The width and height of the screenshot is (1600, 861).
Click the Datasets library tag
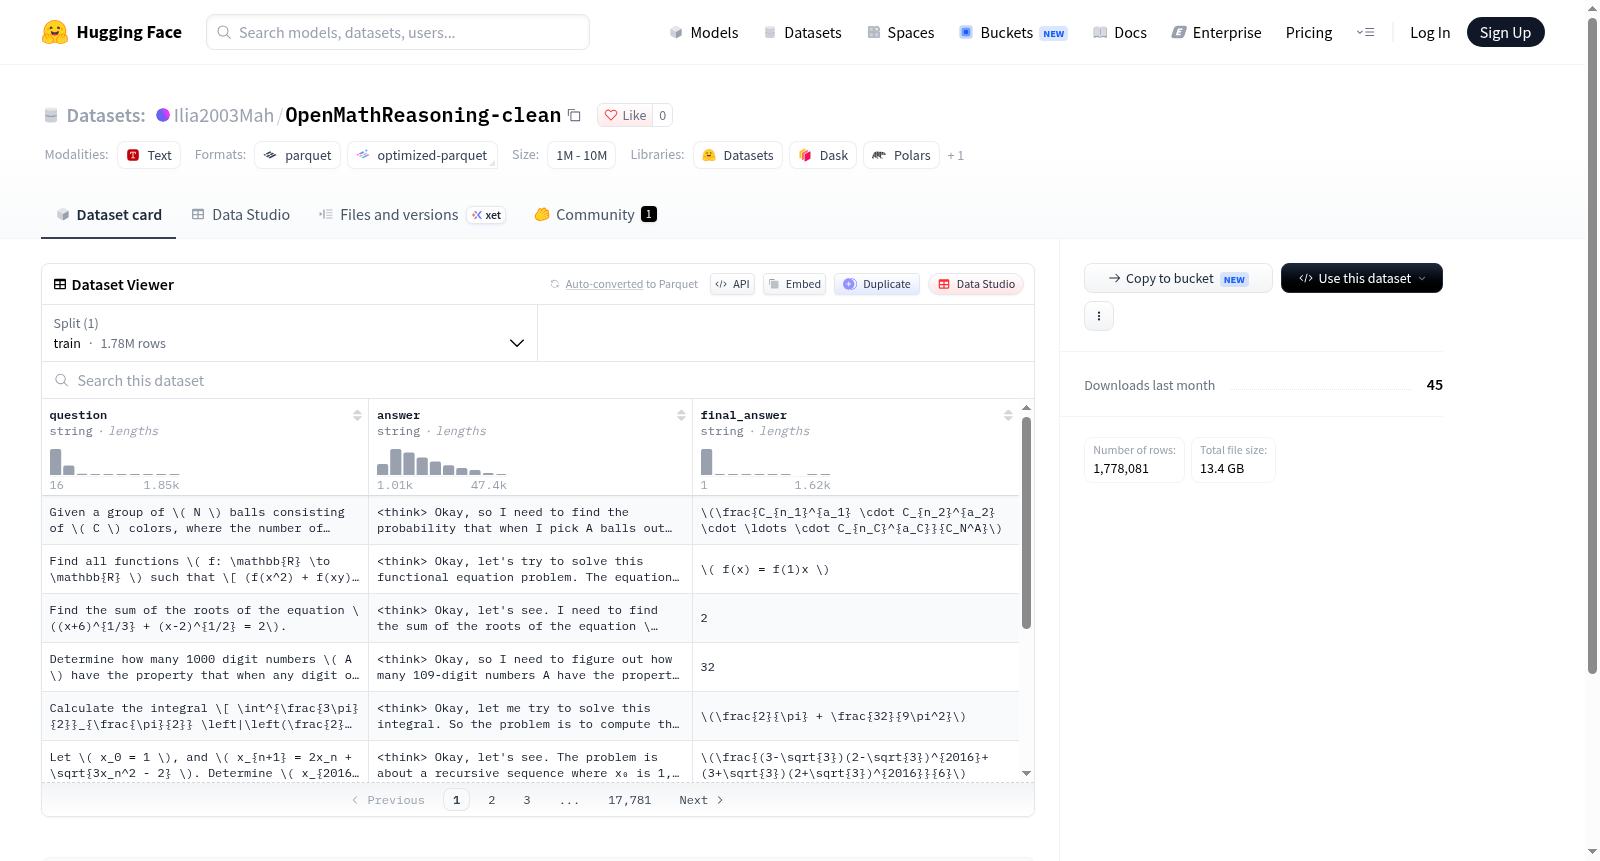tap(738, 155)
